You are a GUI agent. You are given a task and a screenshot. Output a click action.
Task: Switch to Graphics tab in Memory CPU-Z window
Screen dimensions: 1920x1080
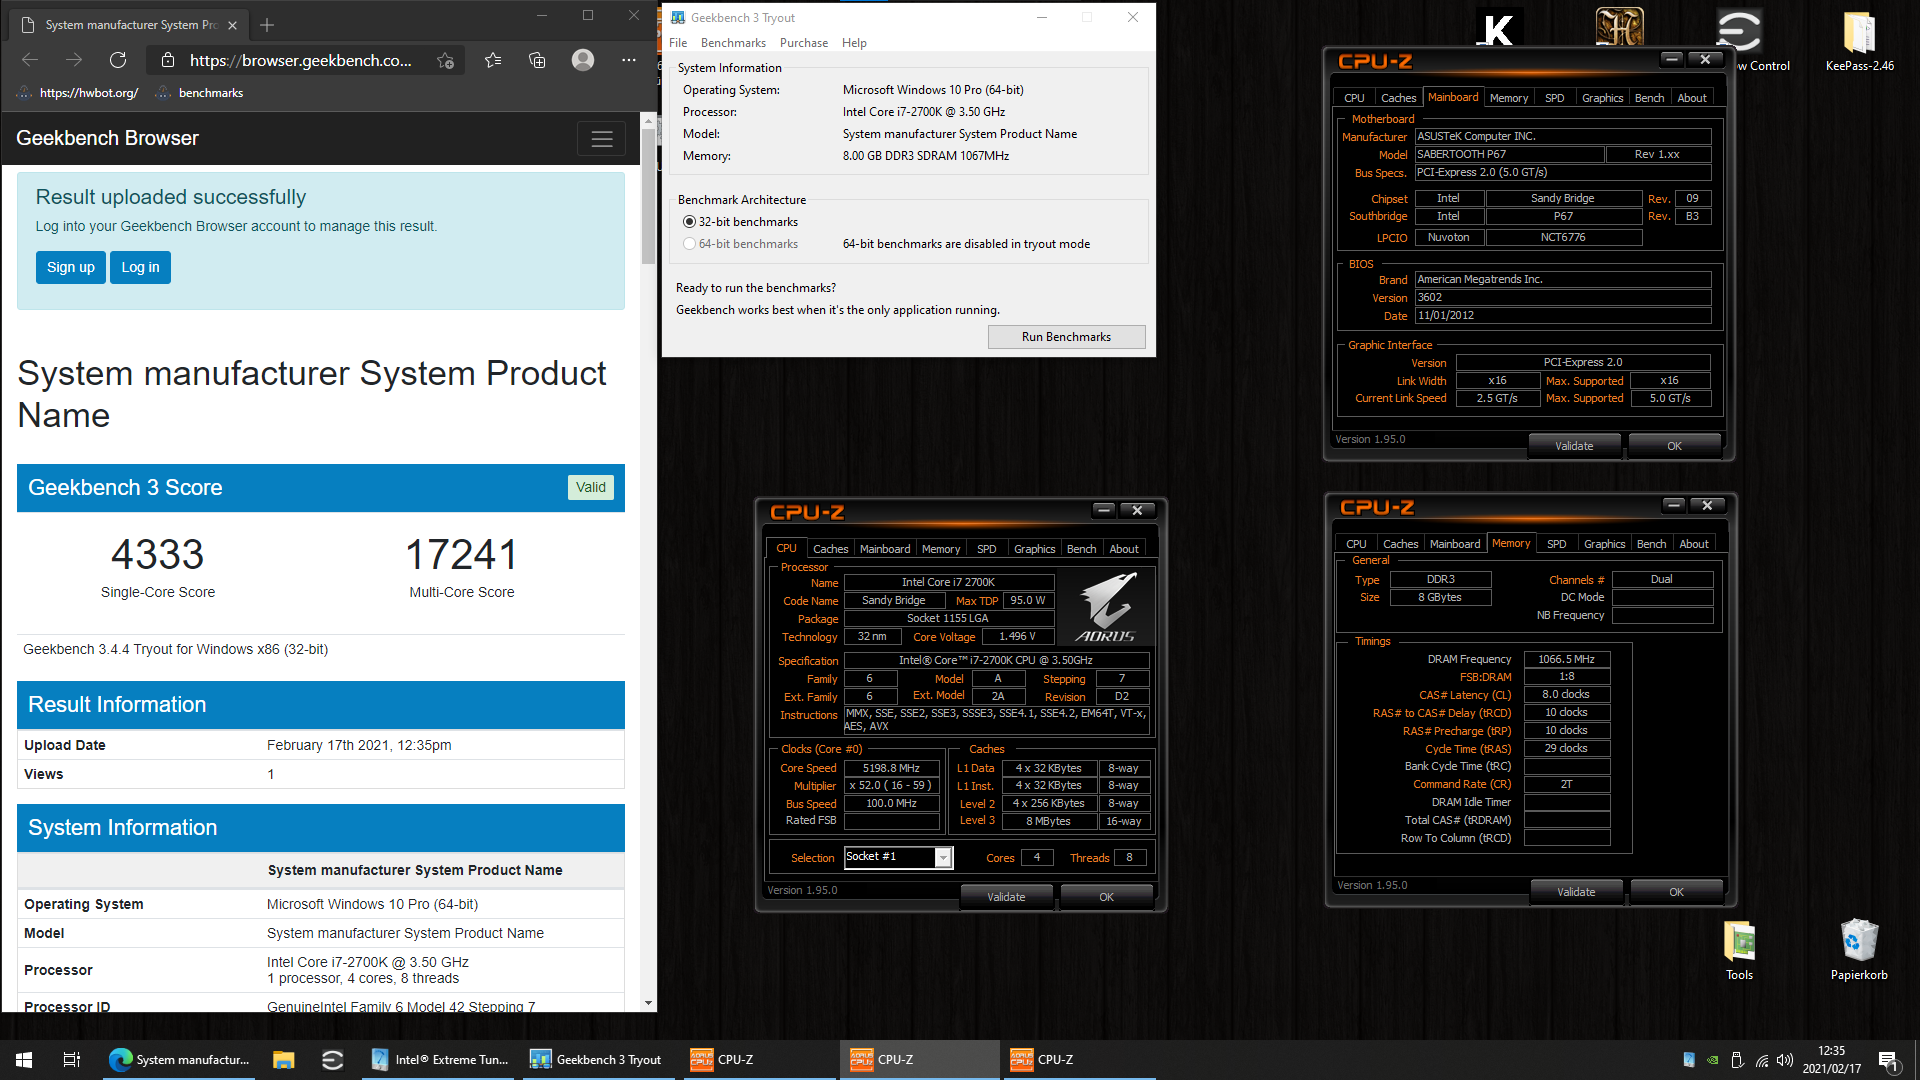click(1604, 544)
